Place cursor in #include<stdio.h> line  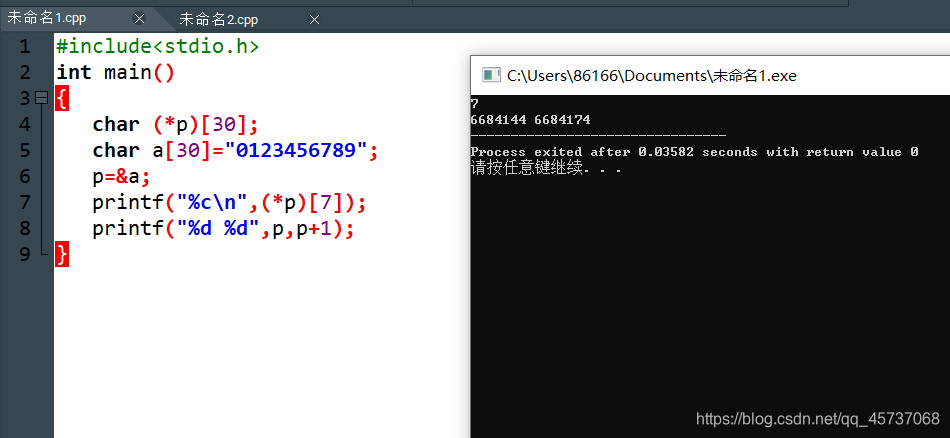158,46
